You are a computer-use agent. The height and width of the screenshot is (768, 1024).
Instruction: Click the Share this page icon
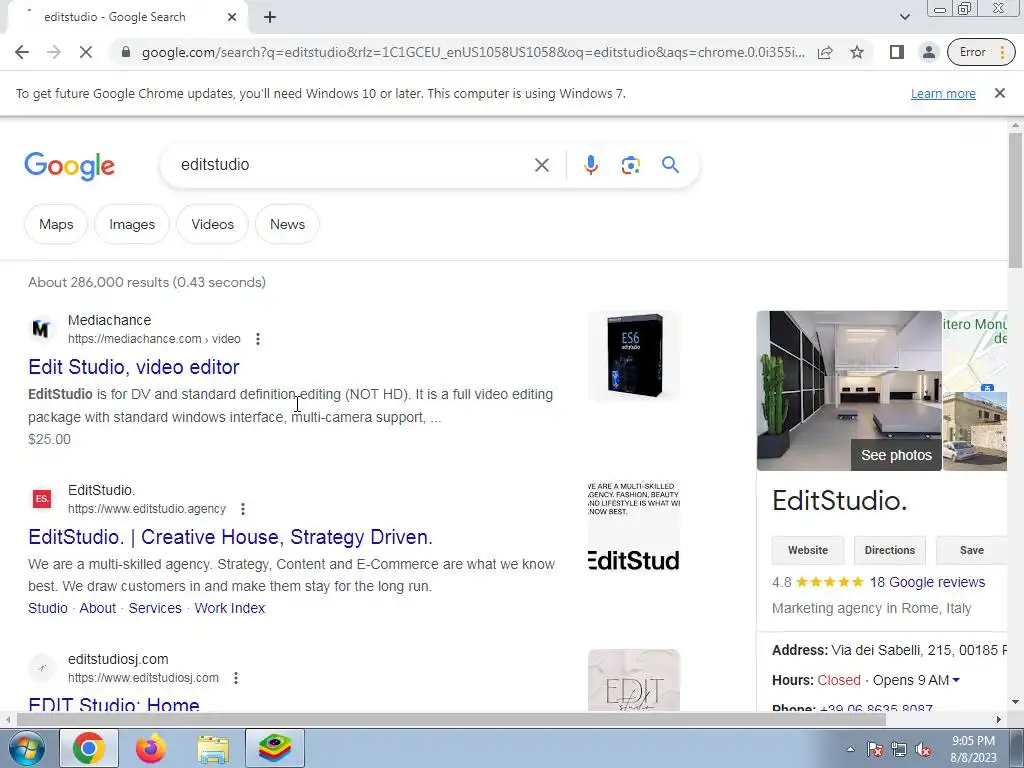825,52
